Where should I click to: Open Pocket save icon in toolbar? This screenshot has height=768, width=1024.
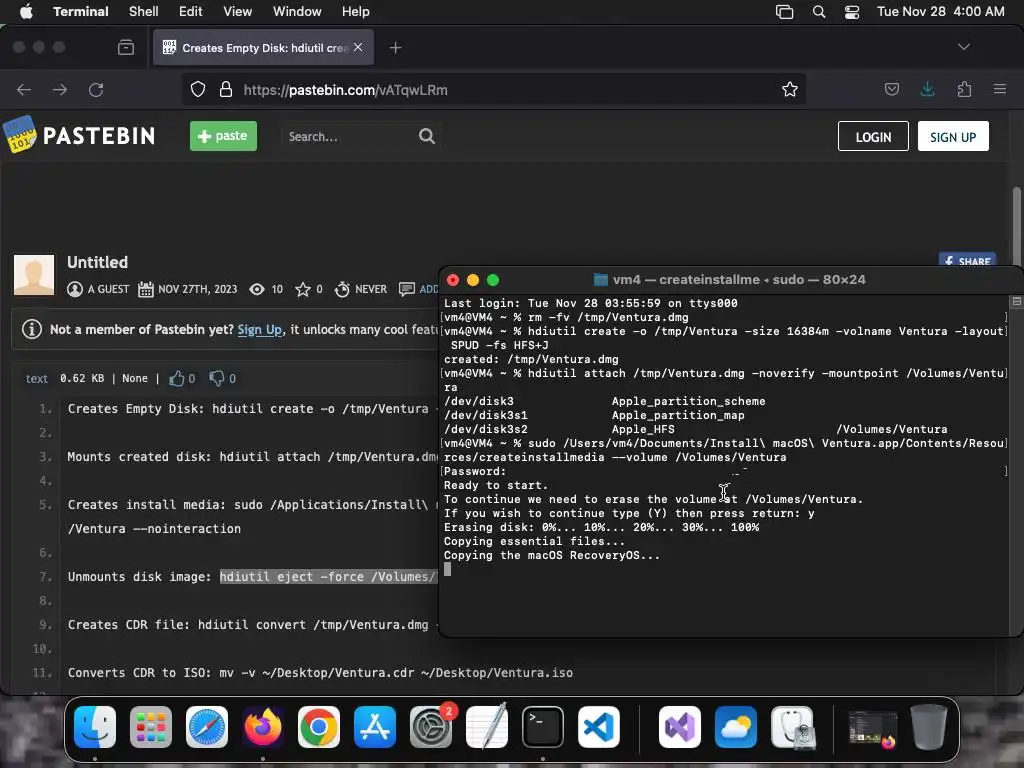tap(891, 89)
